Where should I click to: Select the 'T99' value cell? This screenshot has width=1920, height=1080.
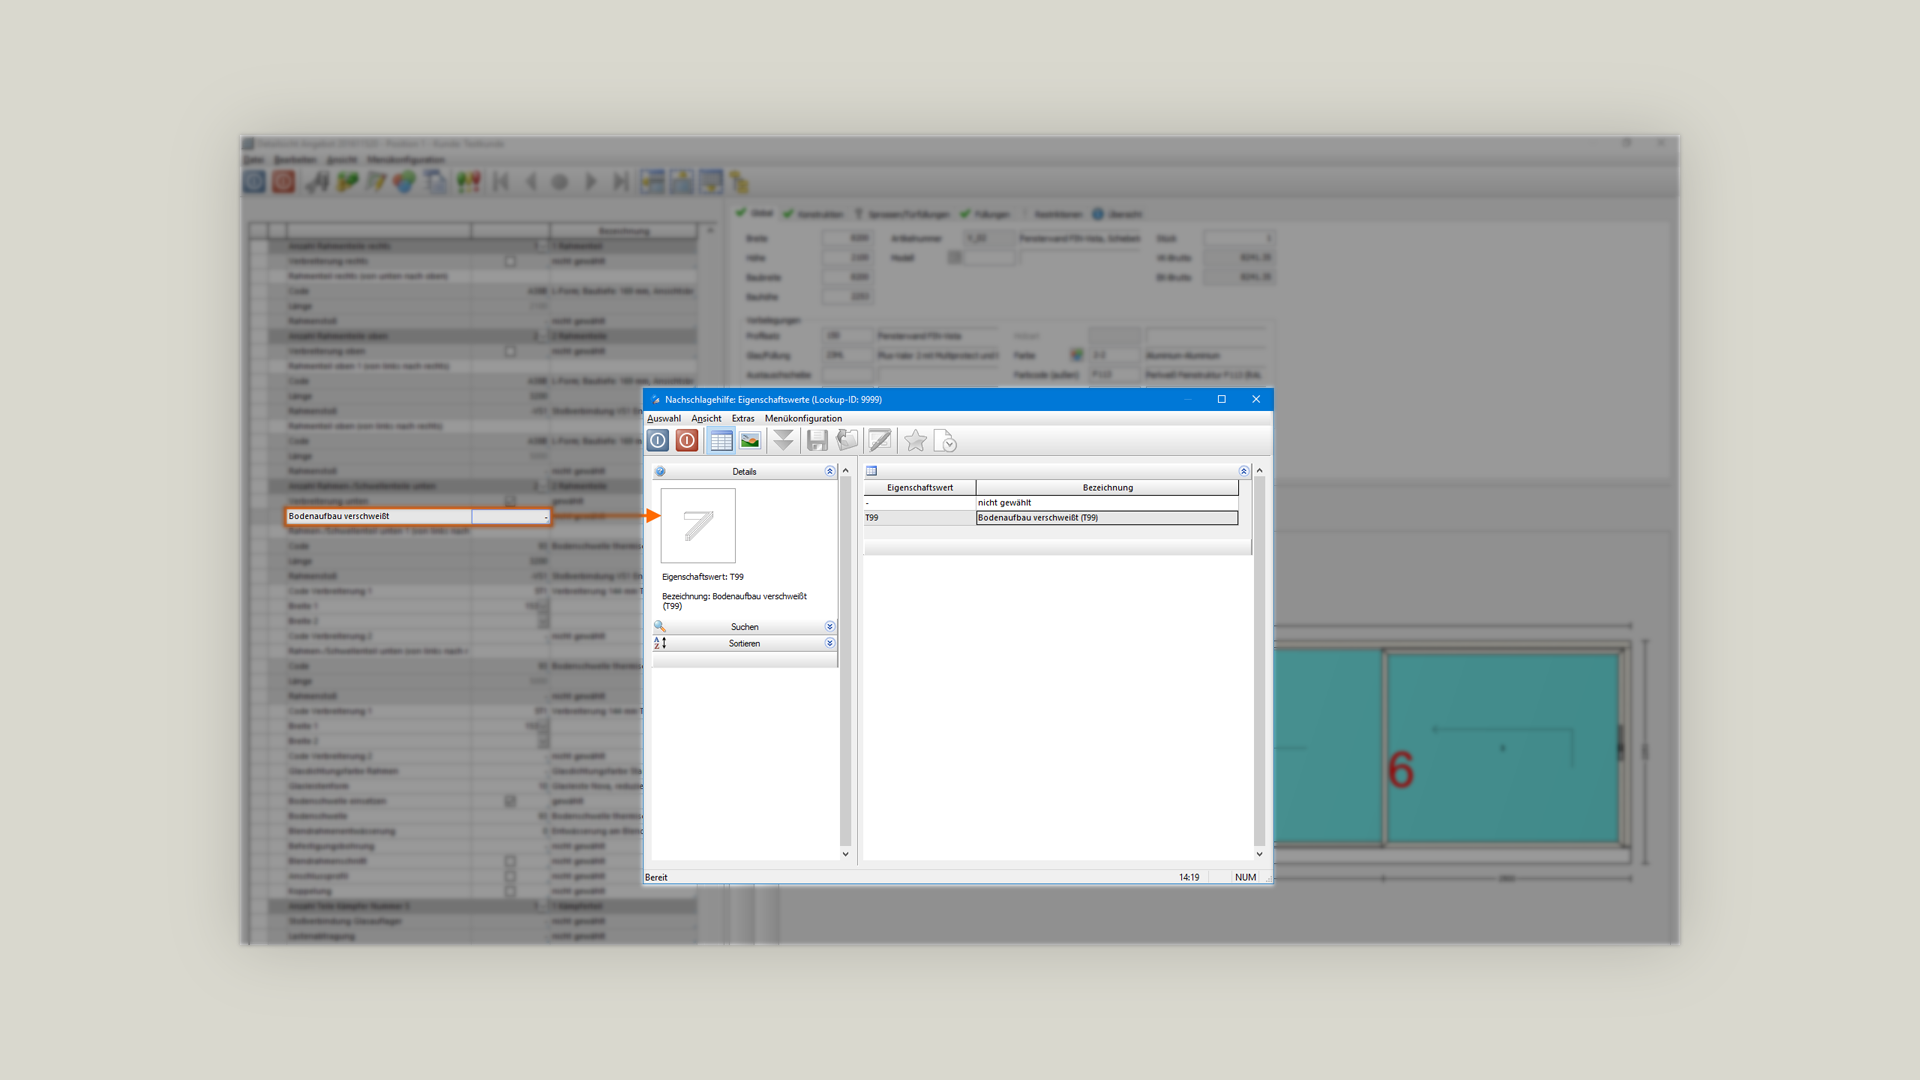coord(920,518)
